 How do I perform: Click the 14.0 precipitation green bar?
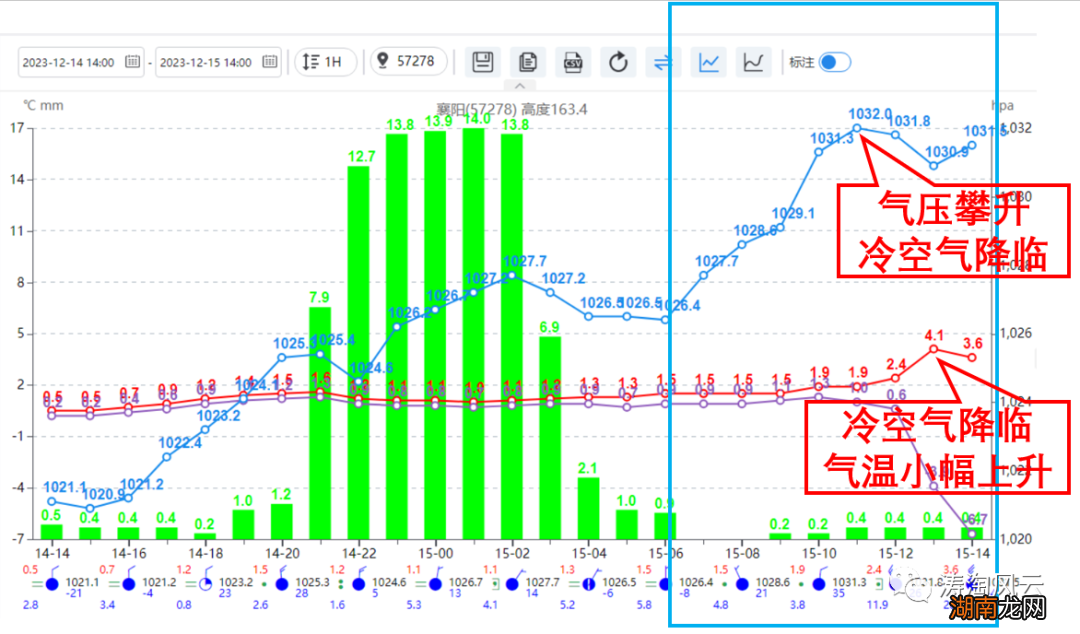click(x=473, y=330)
